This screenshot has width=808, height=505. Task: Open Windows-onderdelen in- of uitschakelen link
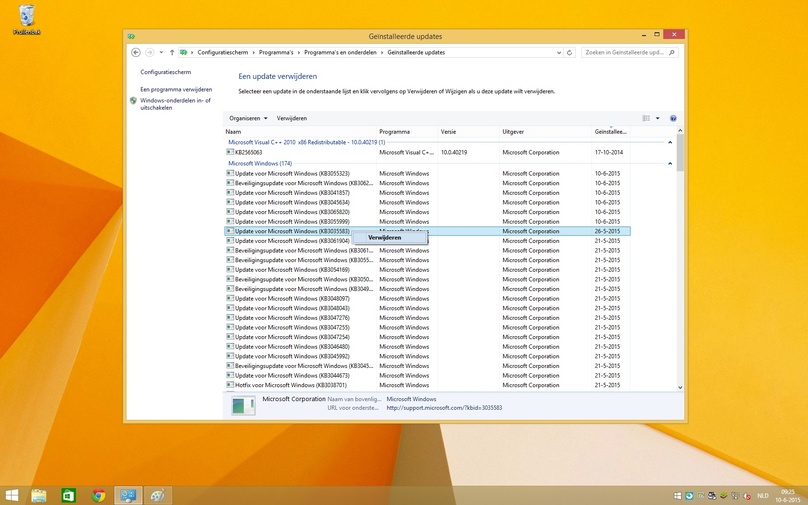[175, 104]
